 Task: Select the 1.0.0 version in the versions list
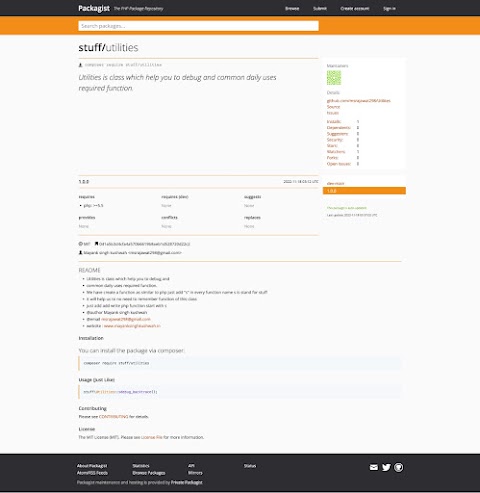(x=364, y=191)
